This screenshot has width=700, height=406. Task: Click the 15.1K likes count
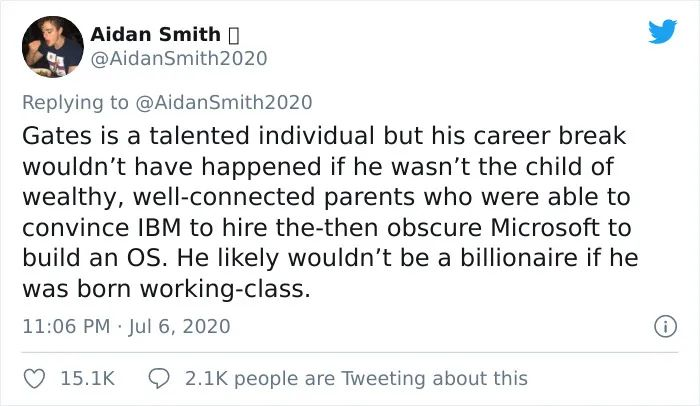pyautogui.click(x=88, y=378)
